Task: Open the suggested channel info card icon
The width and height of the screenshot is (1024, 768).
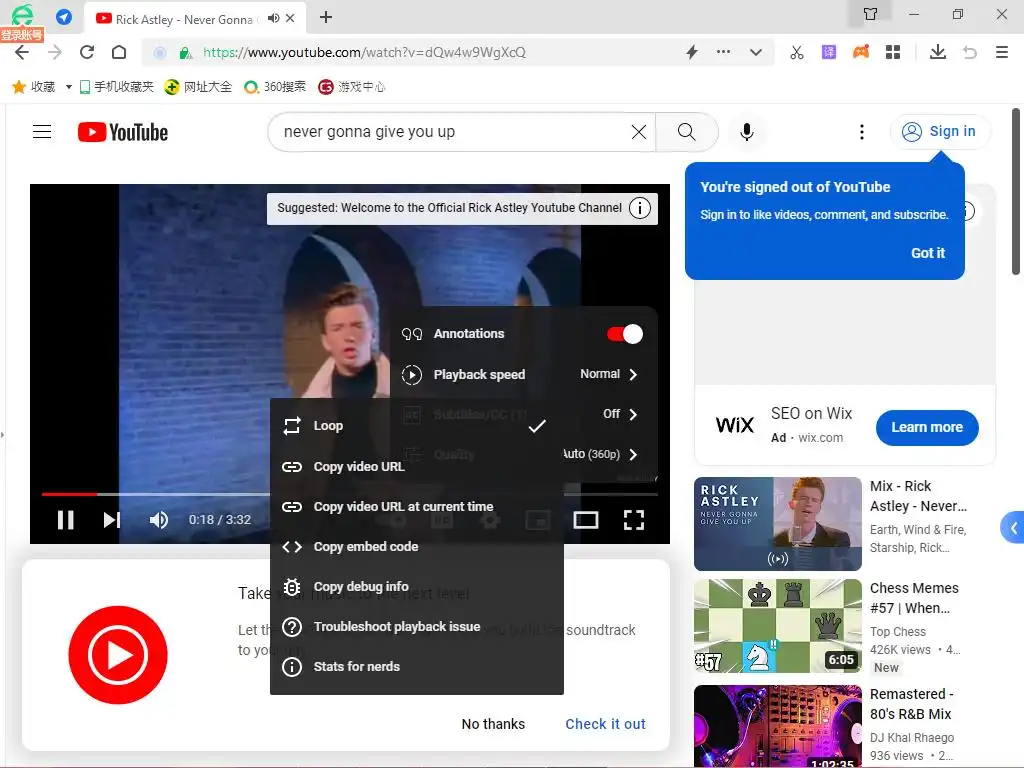Action: pos(639,208)
